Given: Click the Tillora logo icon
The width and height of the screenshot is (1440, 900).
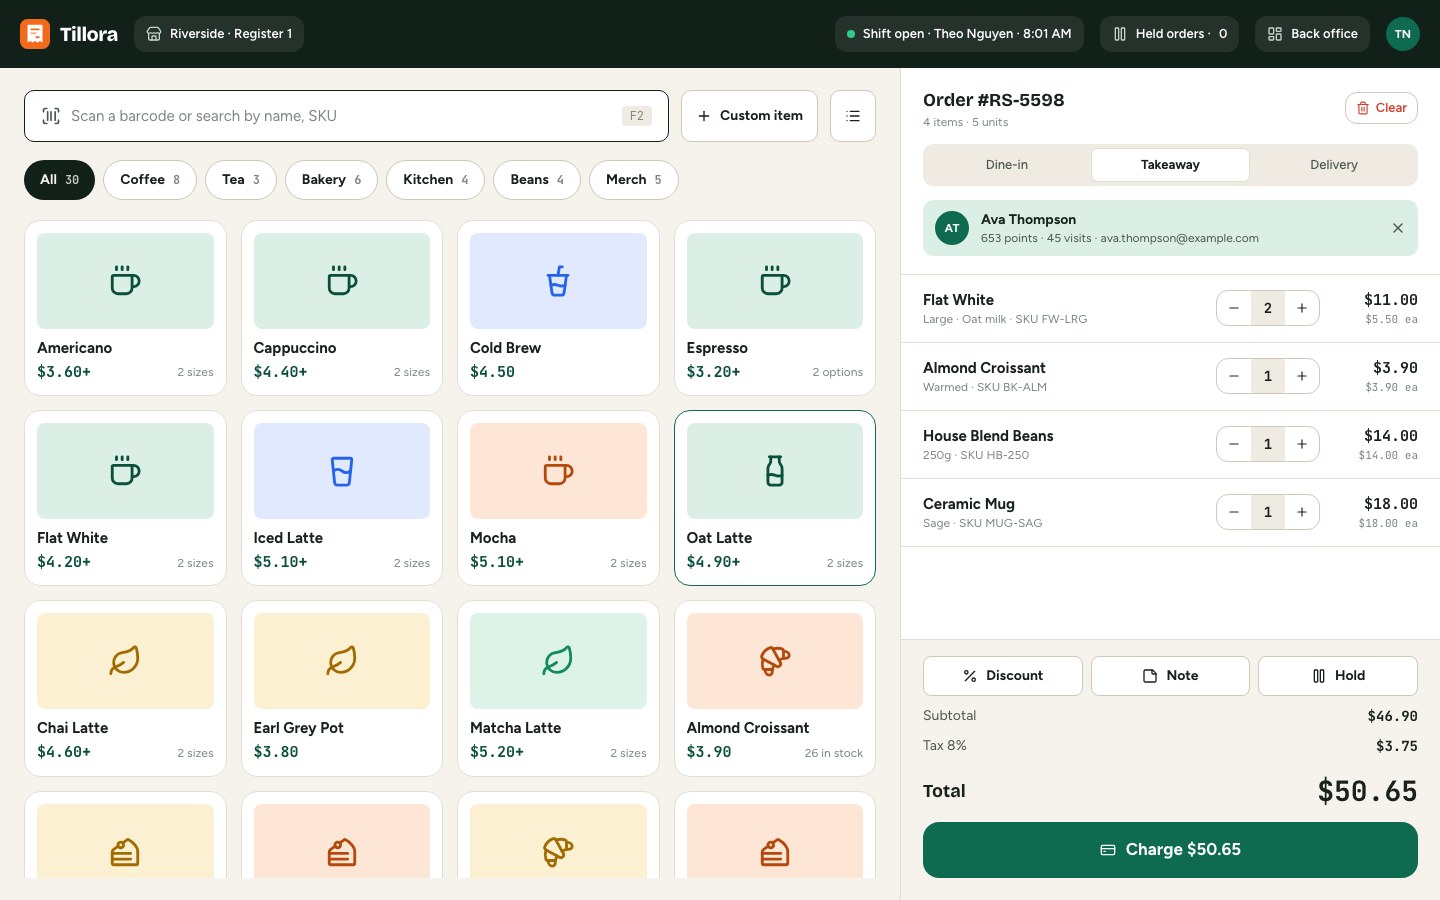Looking at the screenshot, I should pyautogui.click(x=35, y=34).
